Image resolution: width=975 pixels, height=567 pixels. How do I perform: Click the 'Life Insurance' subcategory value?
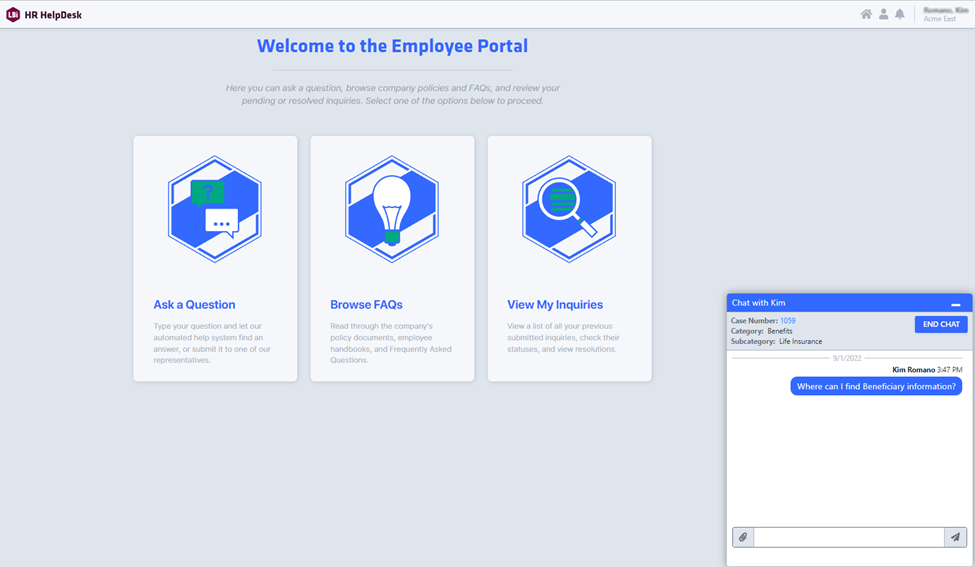tap(800, 341)
